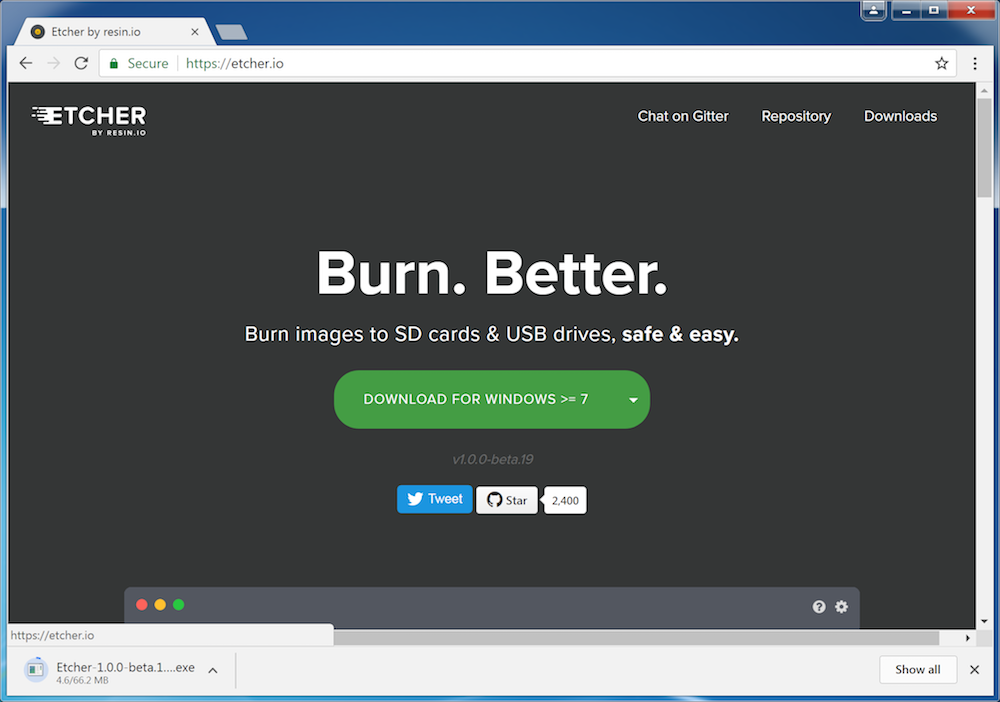Go to the Repository link

tap(796, 116)
